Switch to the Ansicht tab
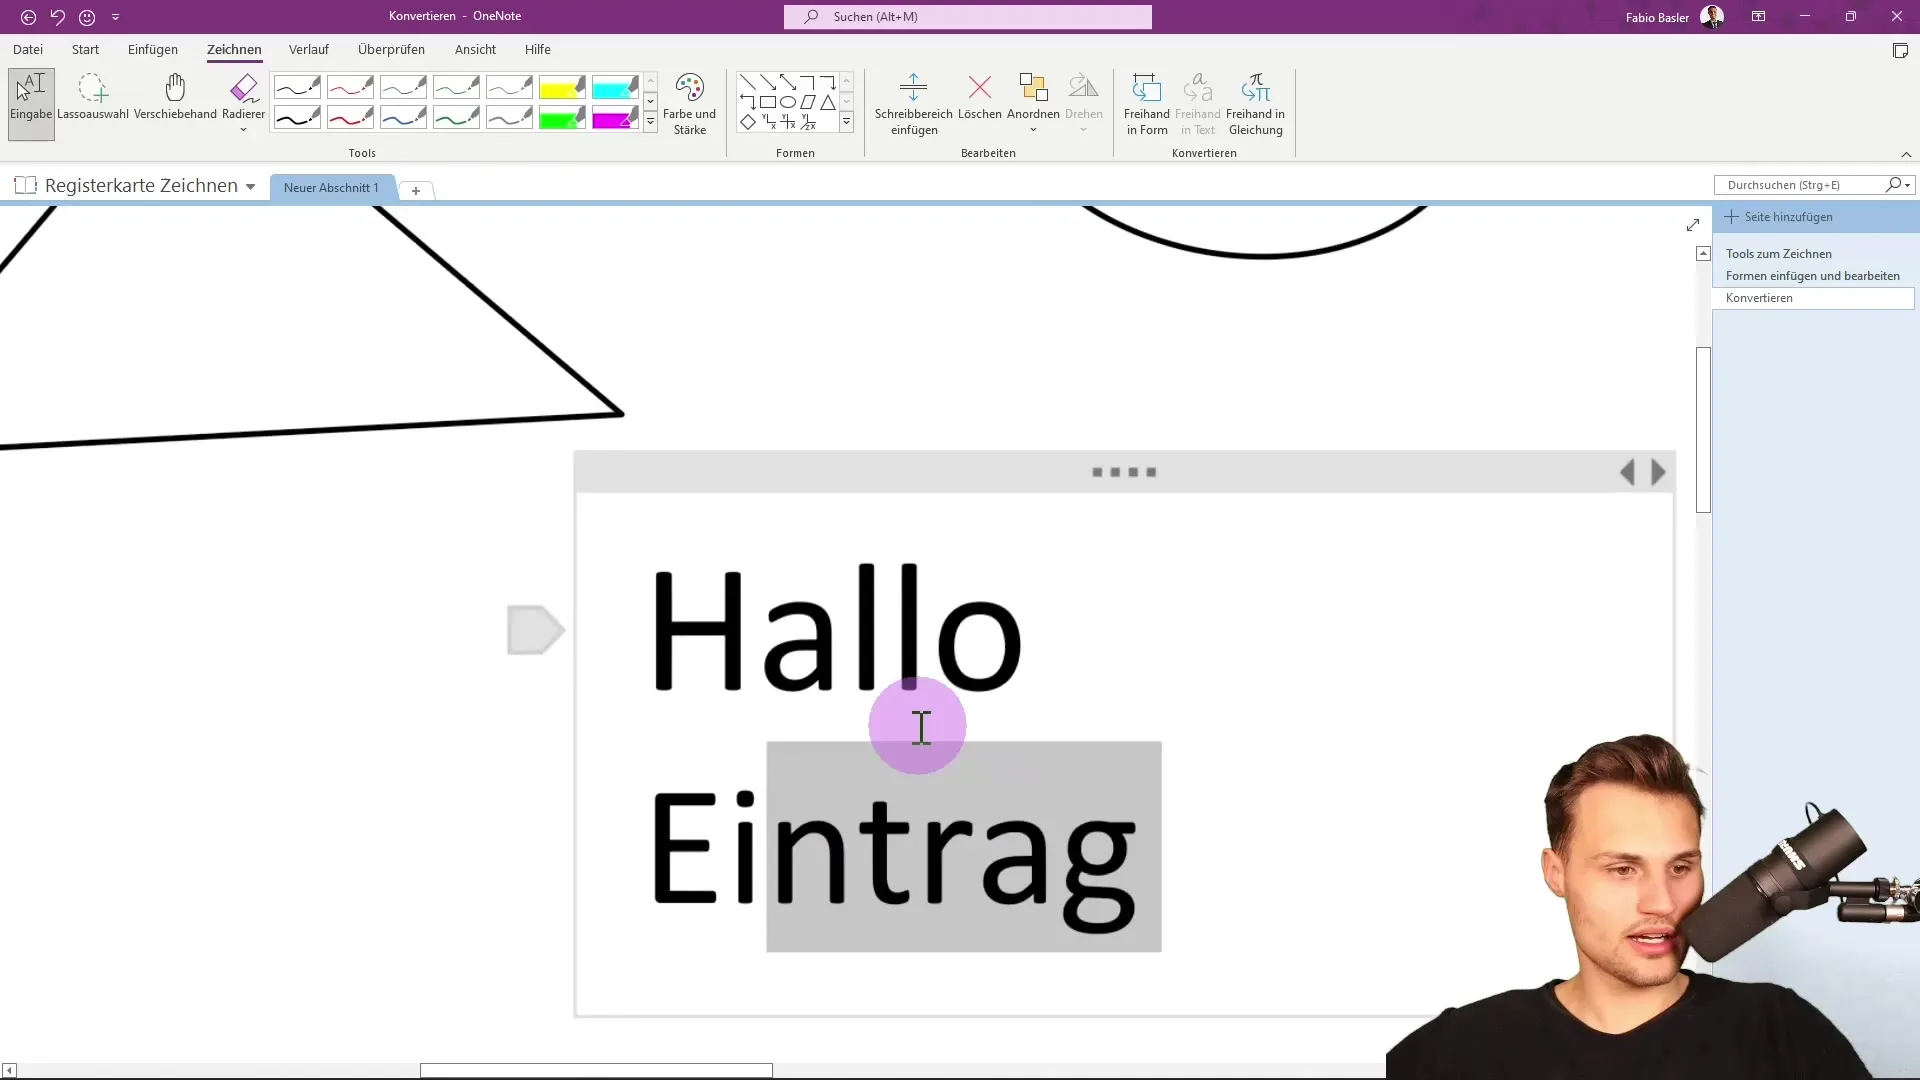1920x1080 pixels. [475, 49]
